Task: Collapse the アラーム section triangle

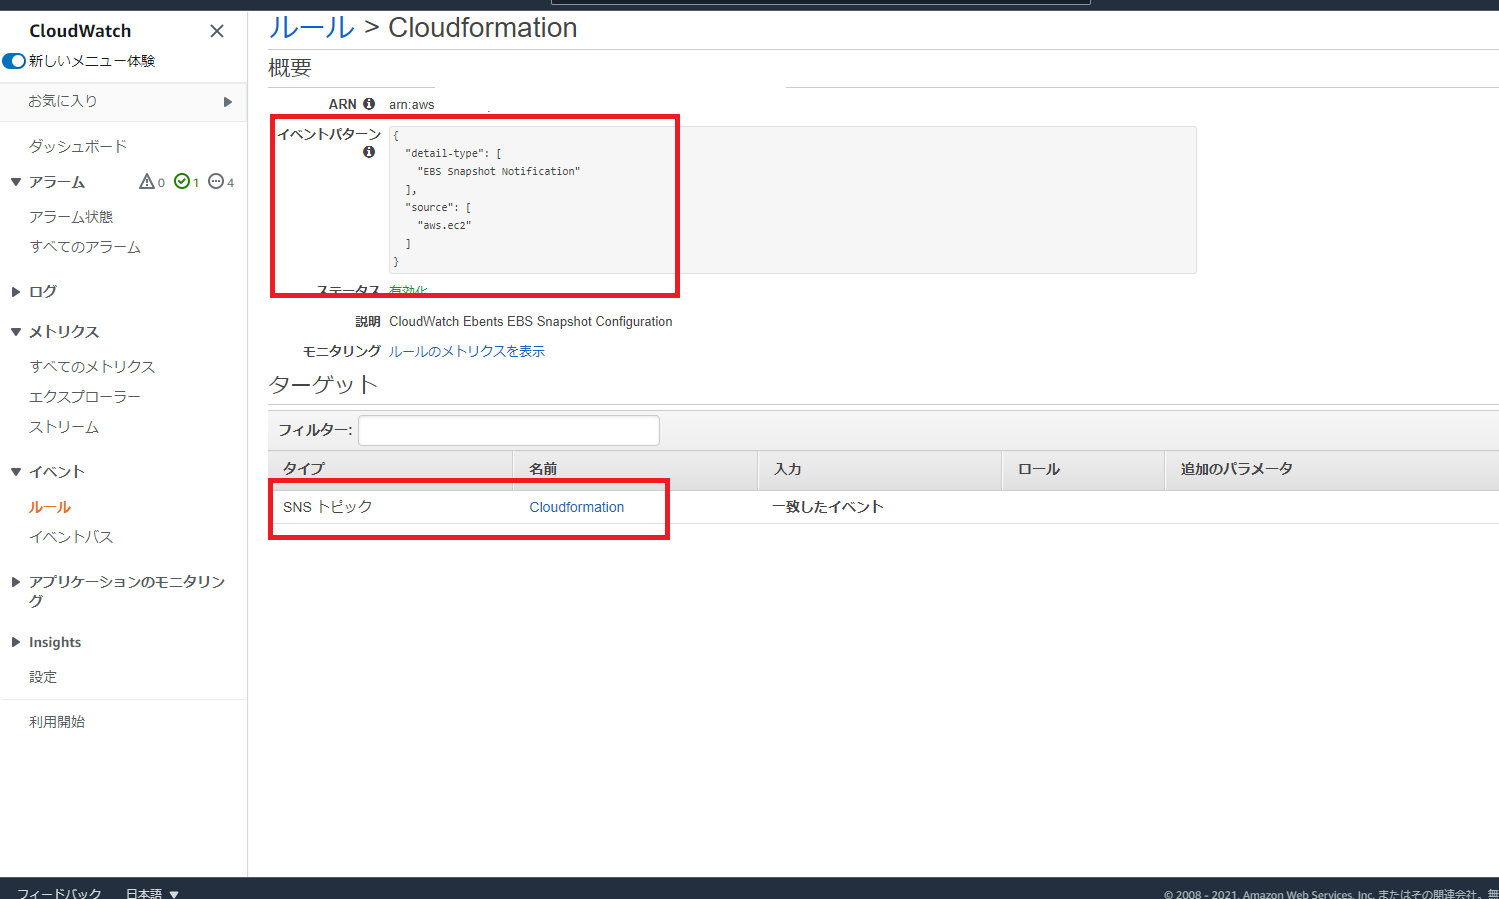Action: (x=16, y=182)
